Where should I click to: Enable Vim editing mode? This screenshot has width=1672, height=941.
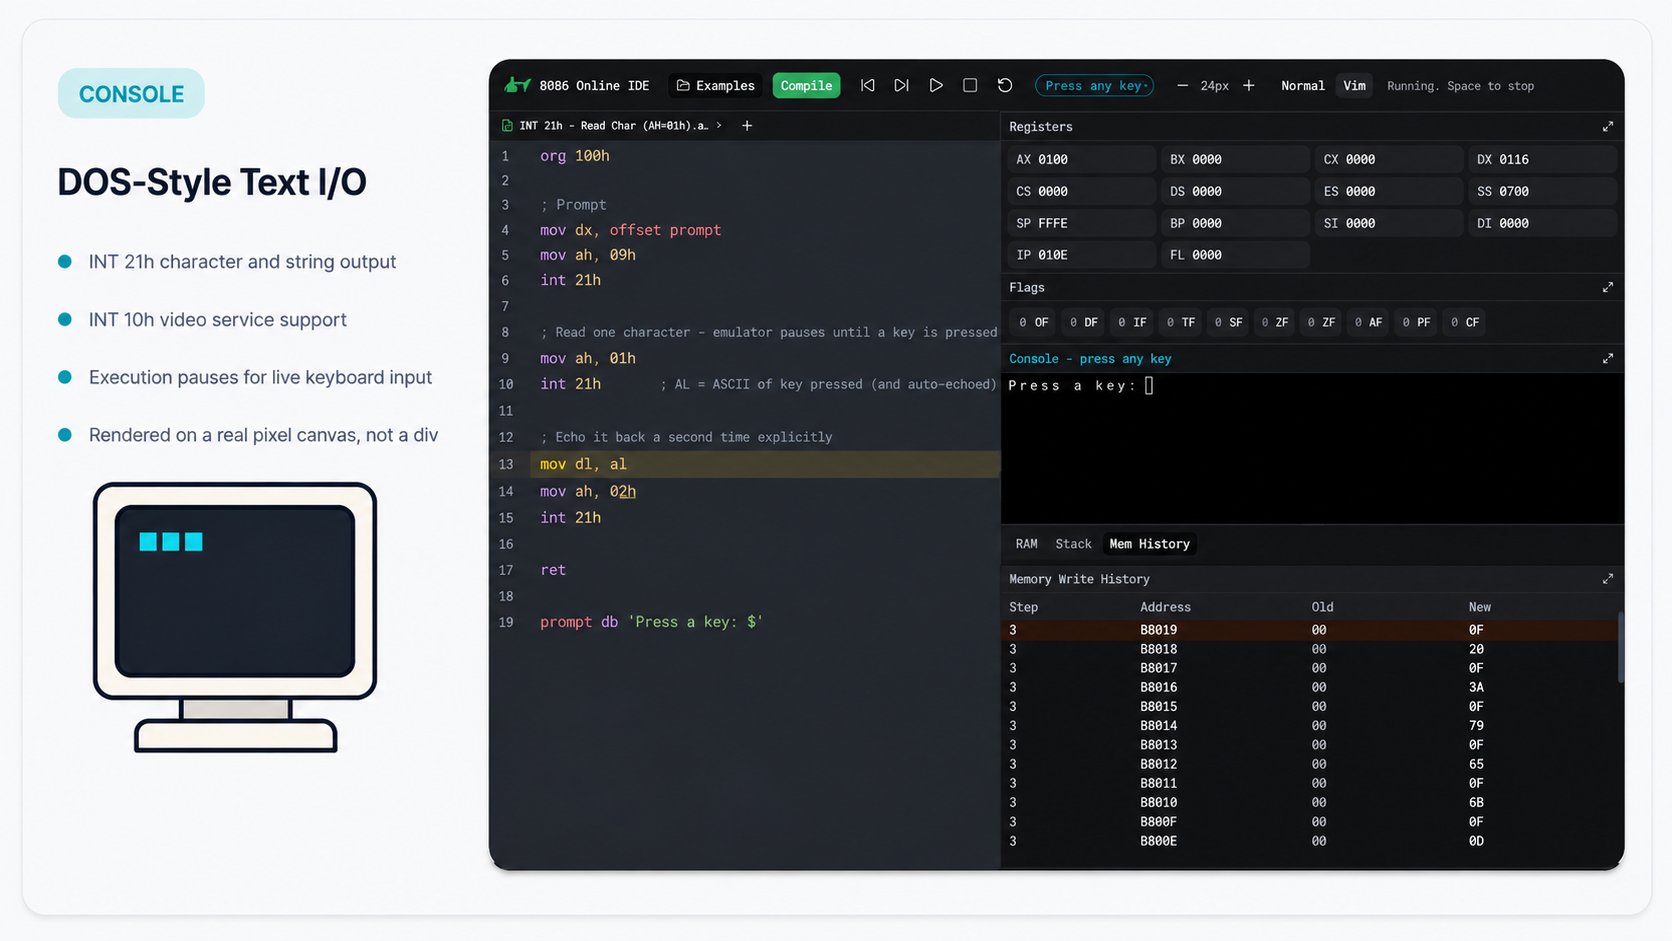1355,86
